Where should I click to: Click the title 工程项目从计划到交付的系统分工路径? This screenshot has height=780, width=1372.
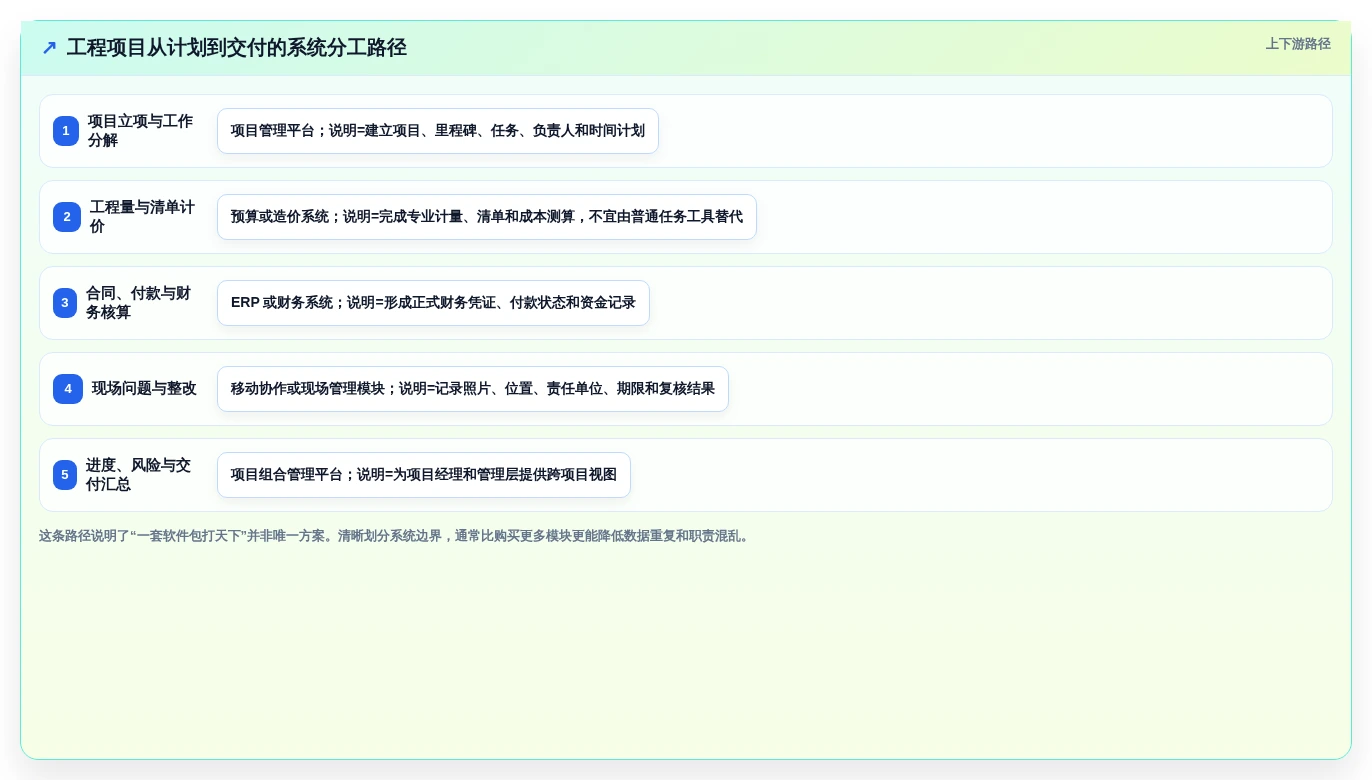(x=236, y=48)
